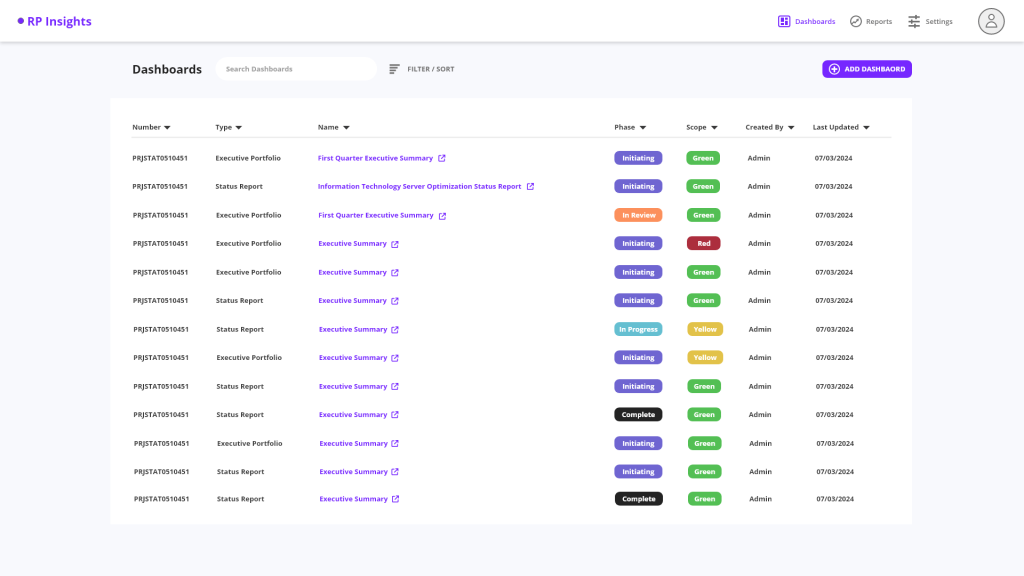The width and height of the screenshot is (1024, 576).
Task: Open the Filter / Sort icon
Action: tap(394, 69)
